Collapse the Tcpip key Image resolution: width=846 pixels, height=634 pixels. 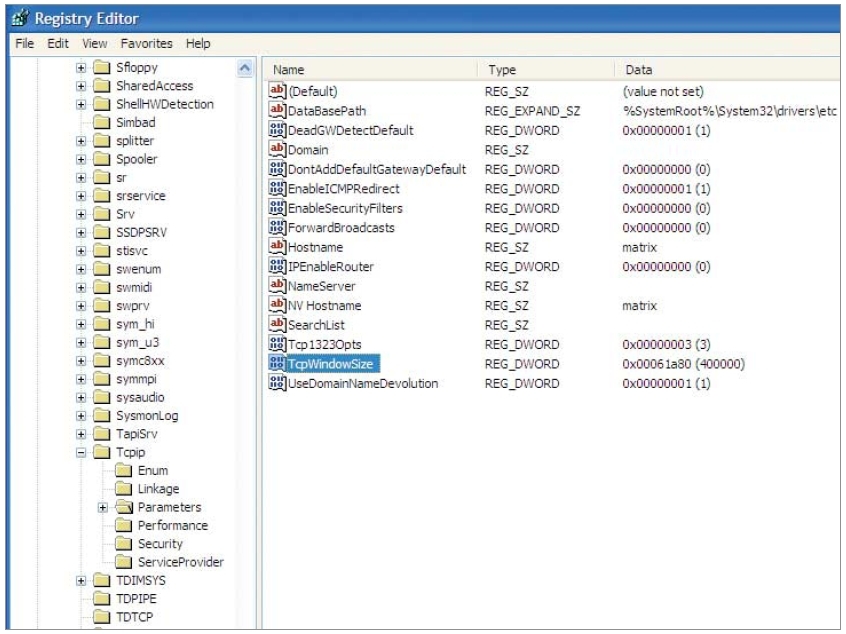pos(81,452)
